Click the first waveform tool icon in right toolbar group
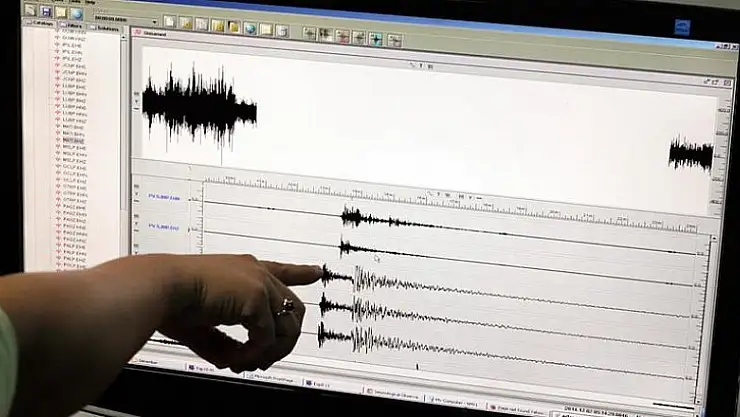 (309, 34)
